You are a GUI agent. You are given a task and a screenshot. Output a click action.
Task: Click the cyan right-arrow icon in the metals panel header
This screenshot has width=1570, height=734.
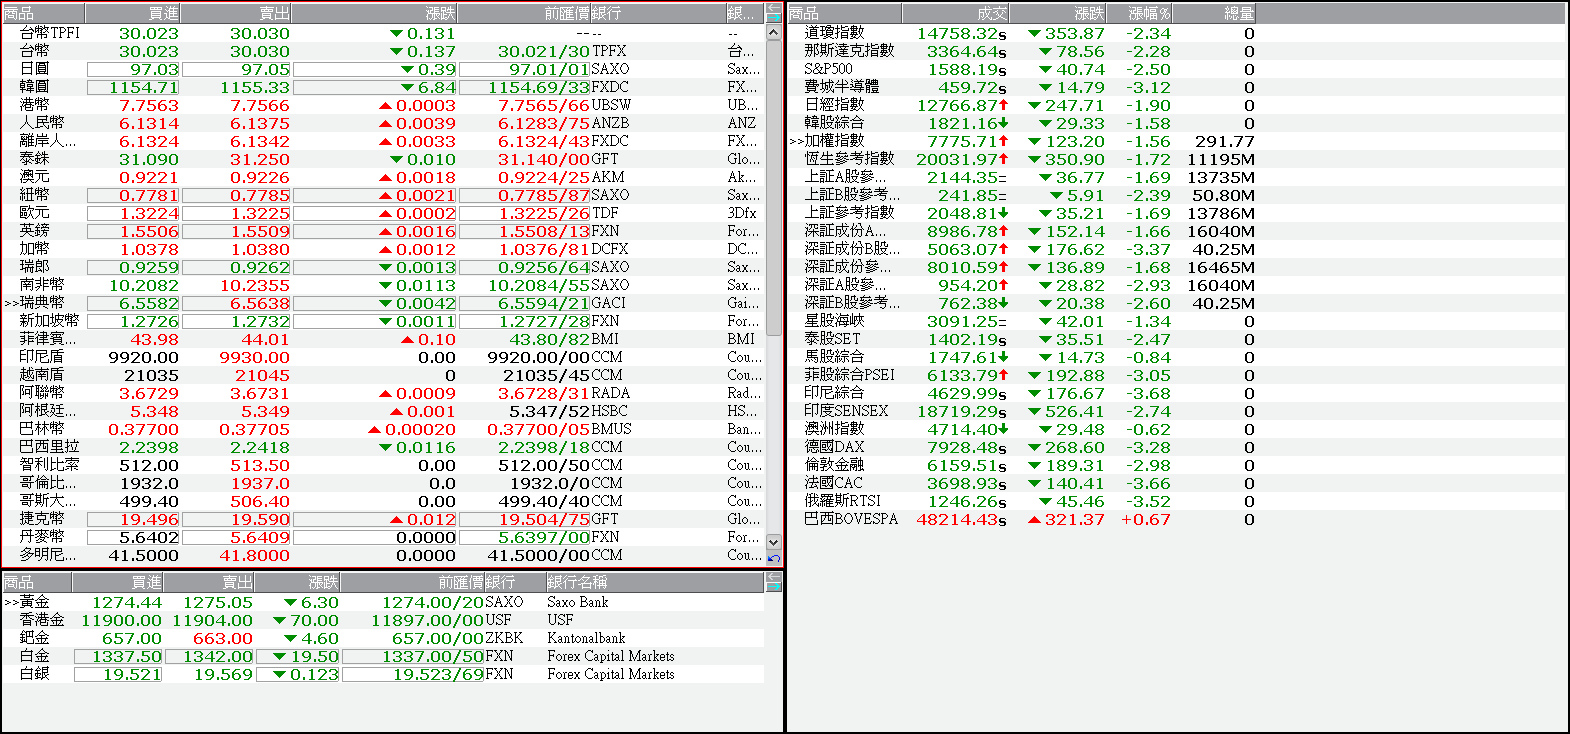[774, 587]
